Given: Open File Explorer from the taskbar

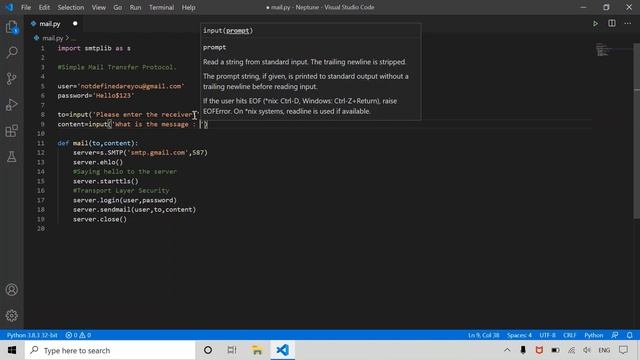Looking at the screenshot, I should 257,350.
